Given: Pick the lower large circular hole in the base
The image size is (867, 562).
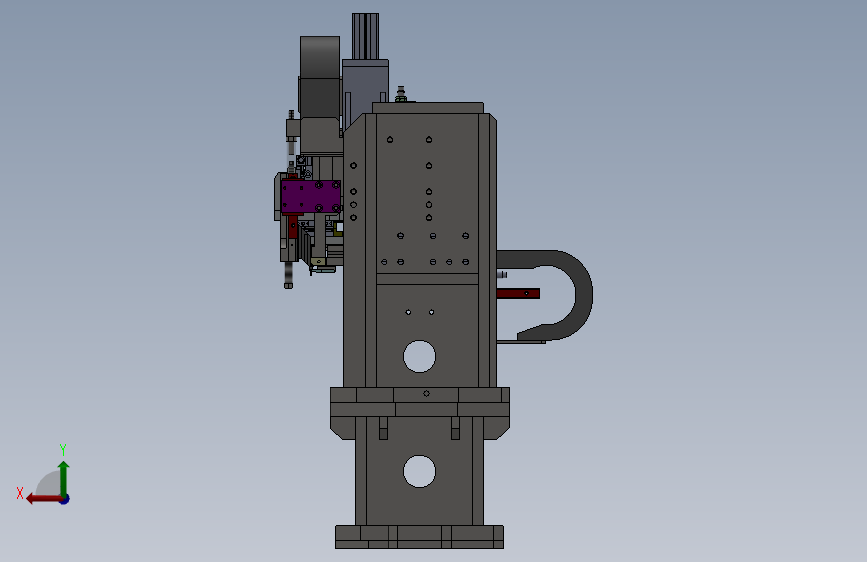Looking at the screenshot, I should [420, 471].
